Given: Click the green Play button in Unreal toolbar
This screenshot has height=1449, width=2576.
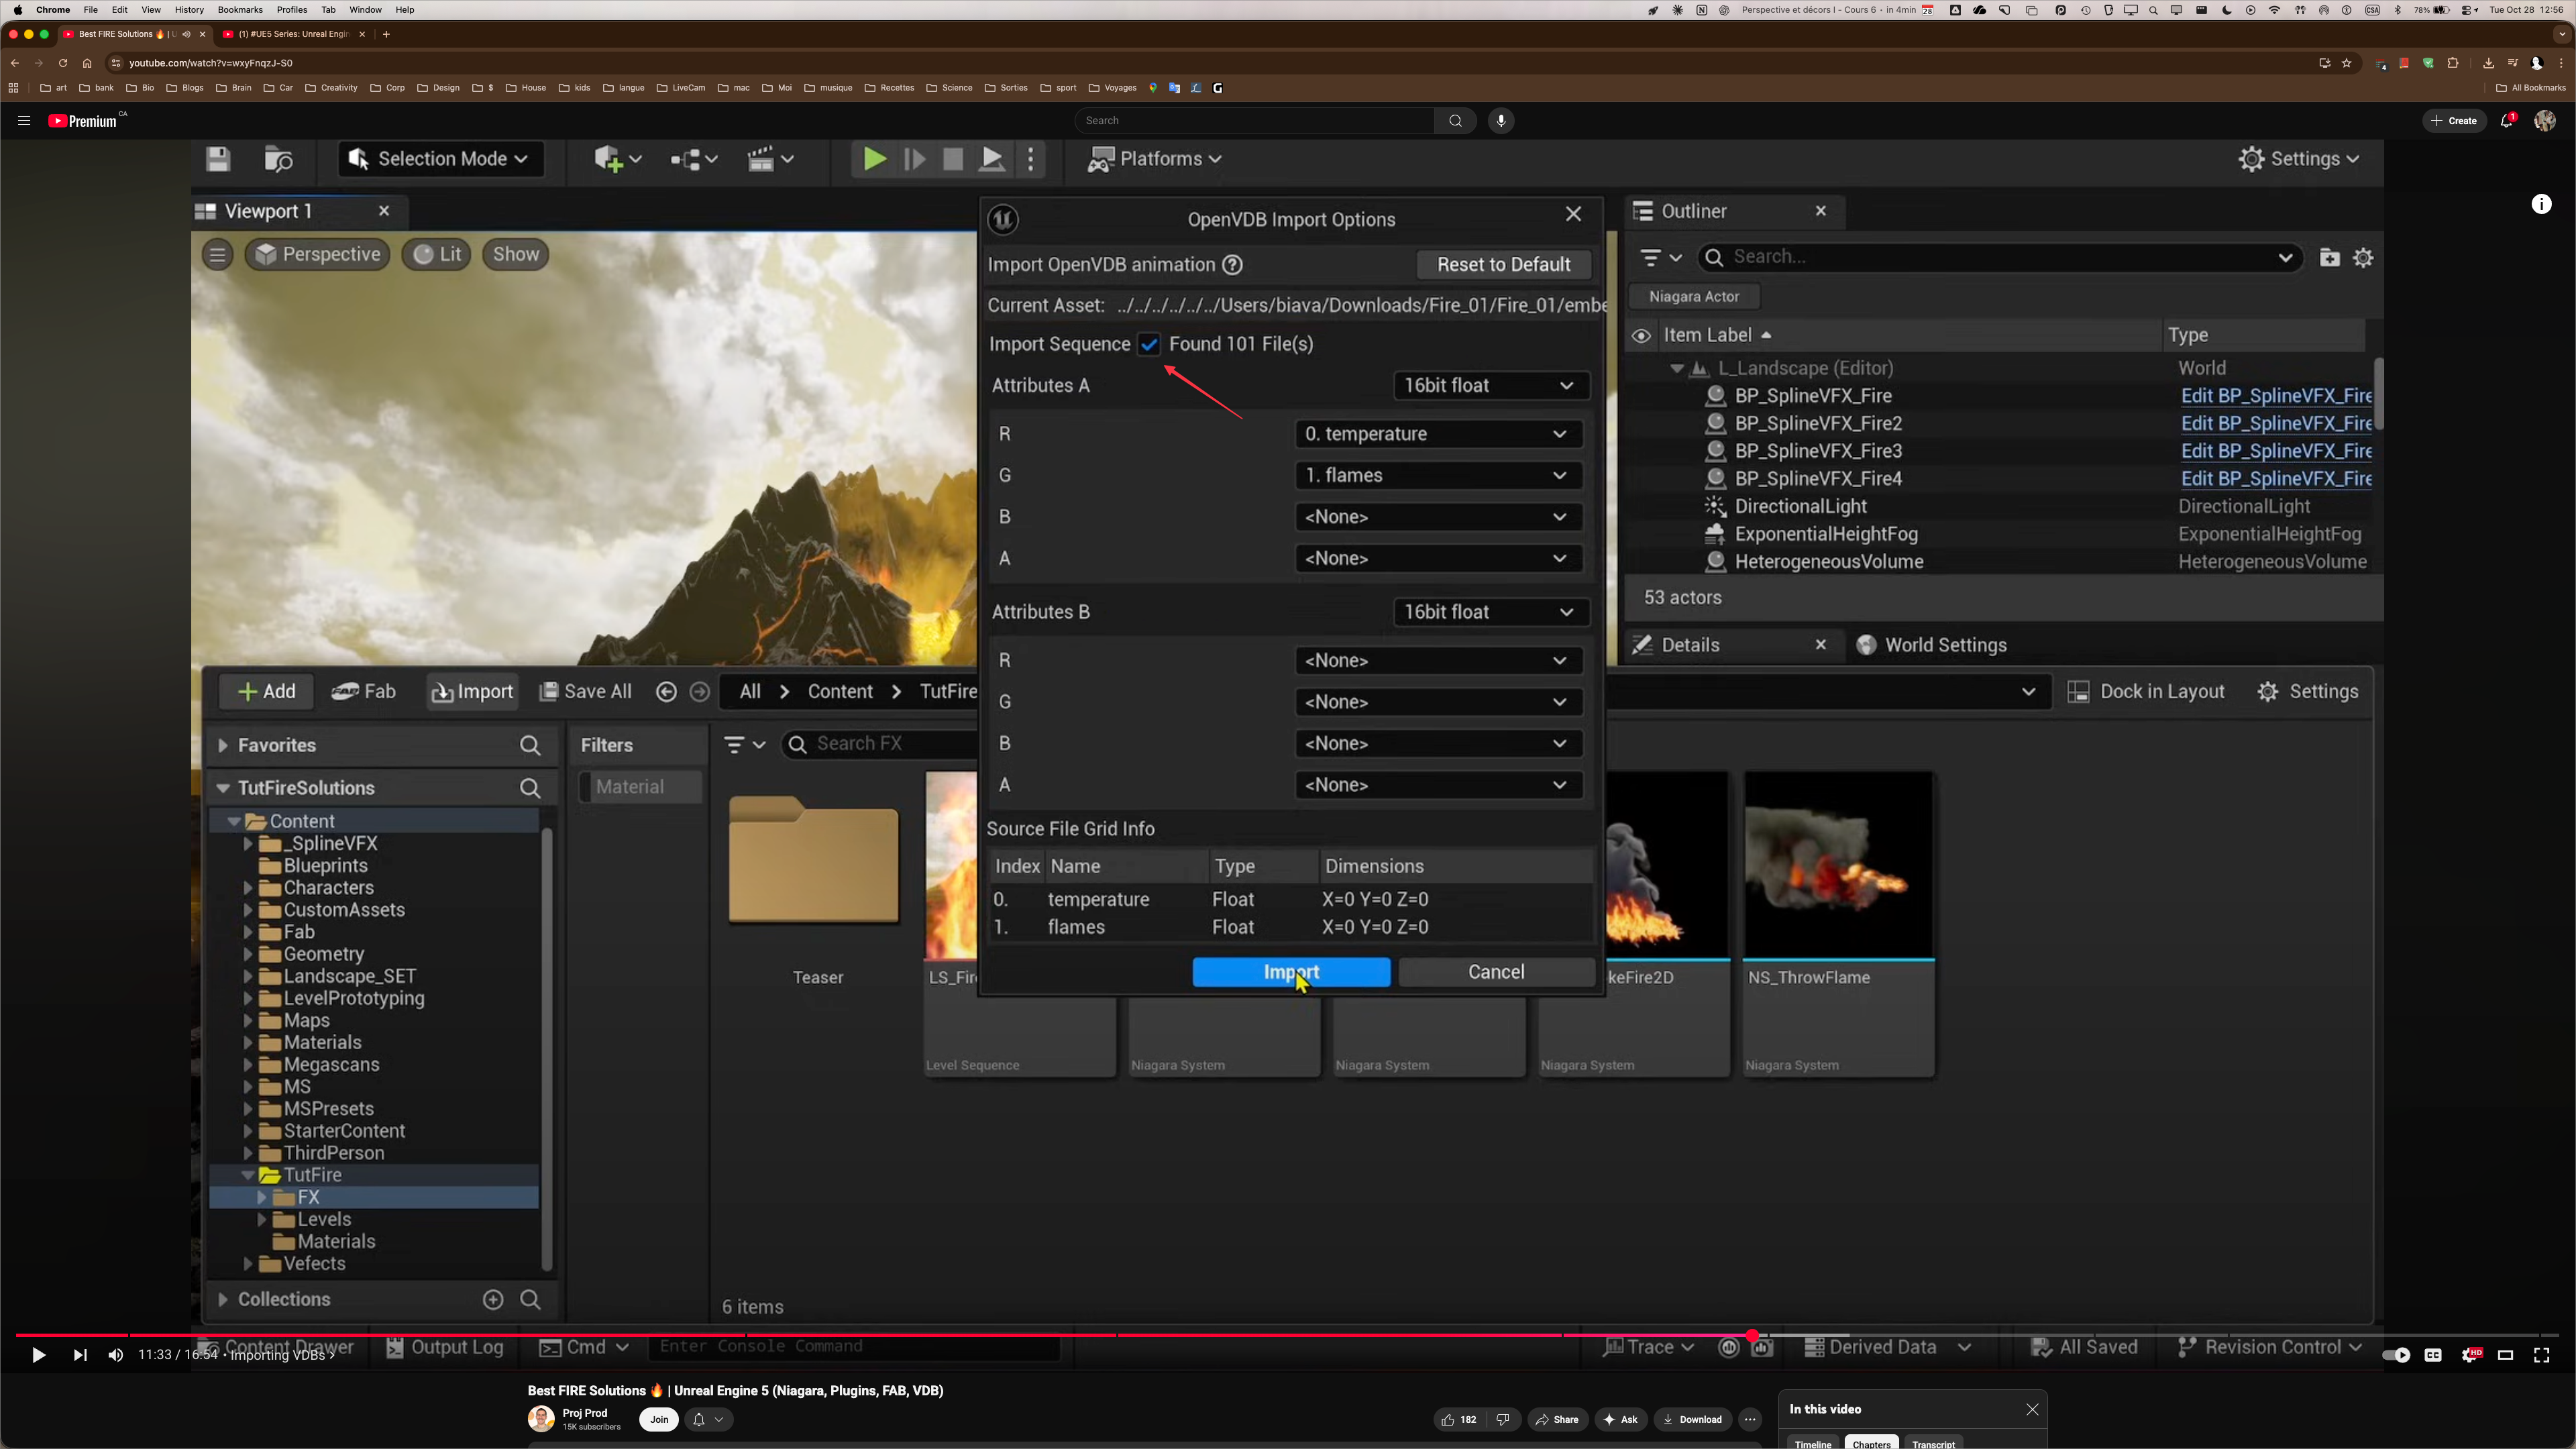Looking at the screenshot, I should pyautogui.click(x=874, y=159).
